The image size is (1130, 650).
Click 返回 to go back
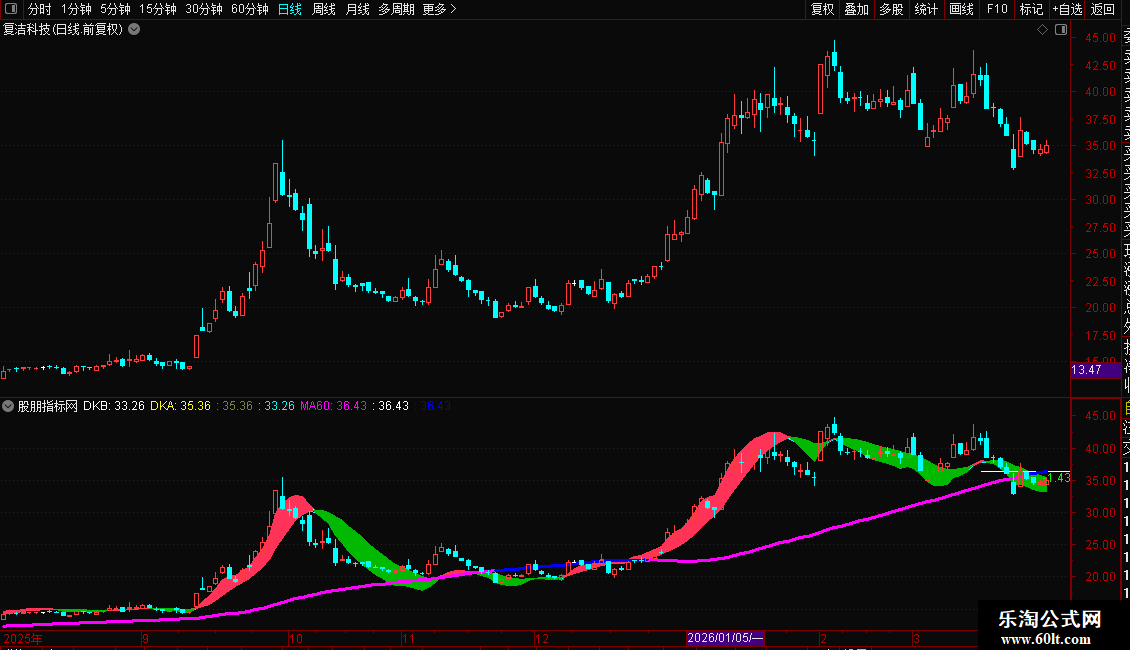1103,9
